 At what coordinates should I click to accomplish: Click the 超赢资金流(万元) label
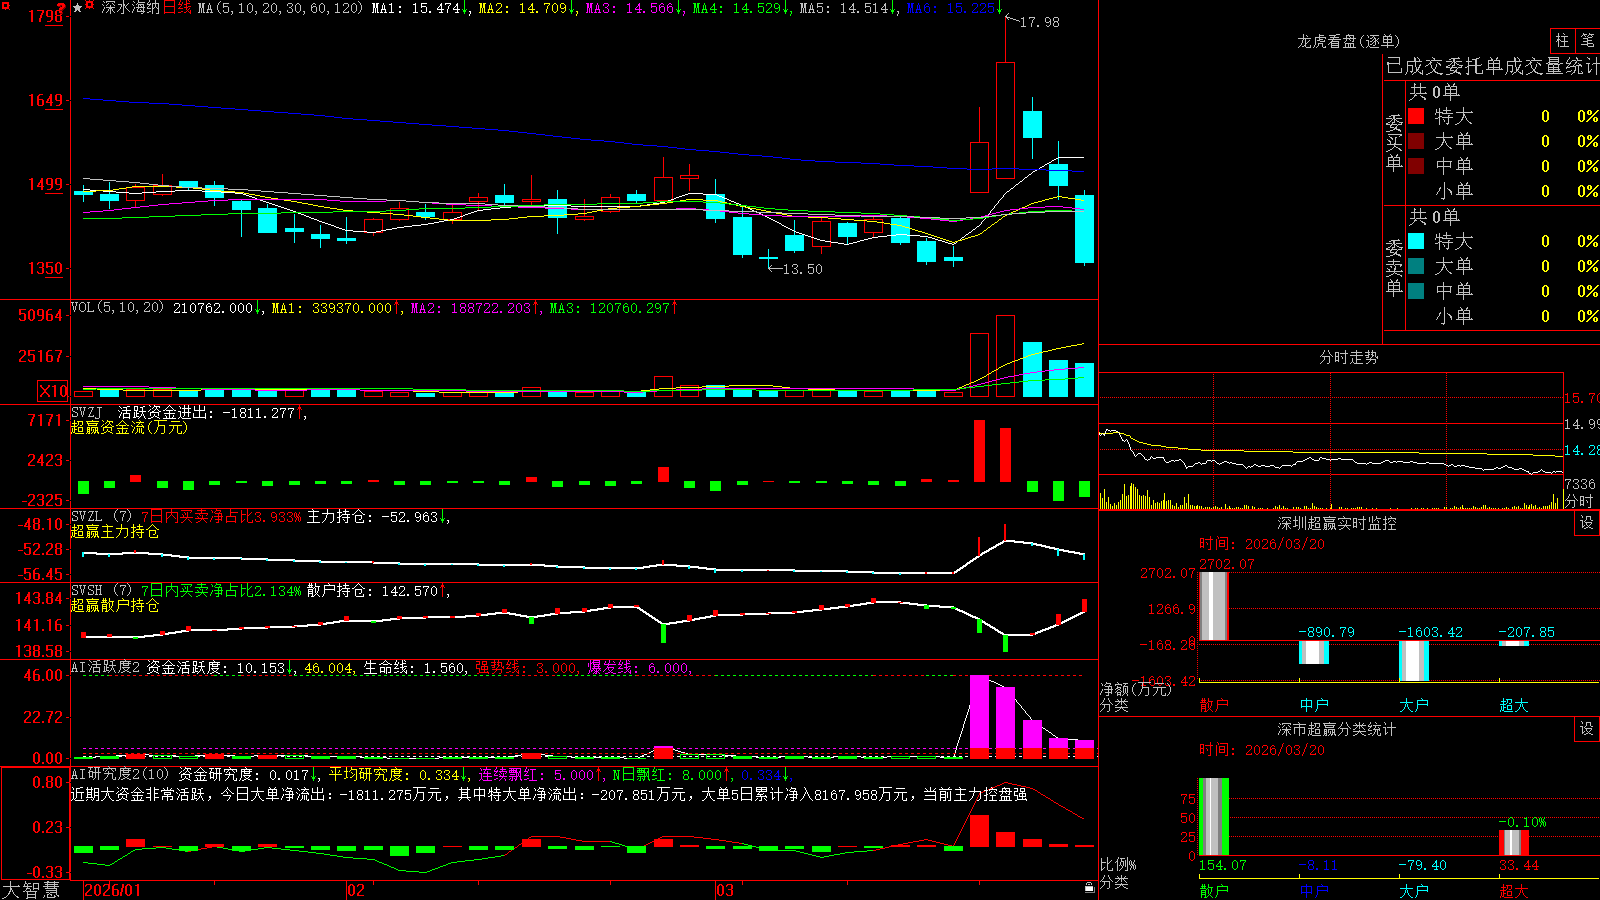(129, 427)
